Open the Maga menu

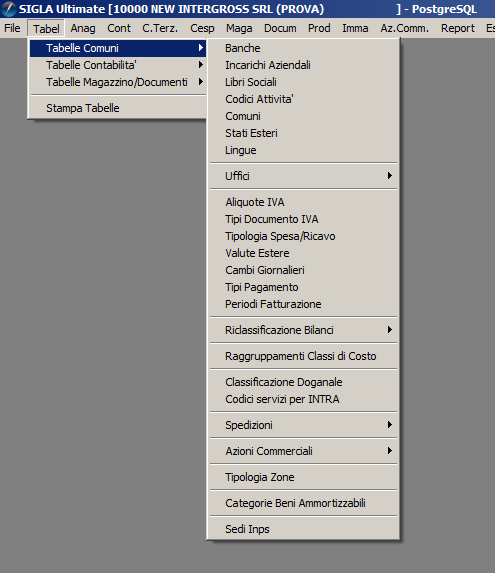coord(239,28)
